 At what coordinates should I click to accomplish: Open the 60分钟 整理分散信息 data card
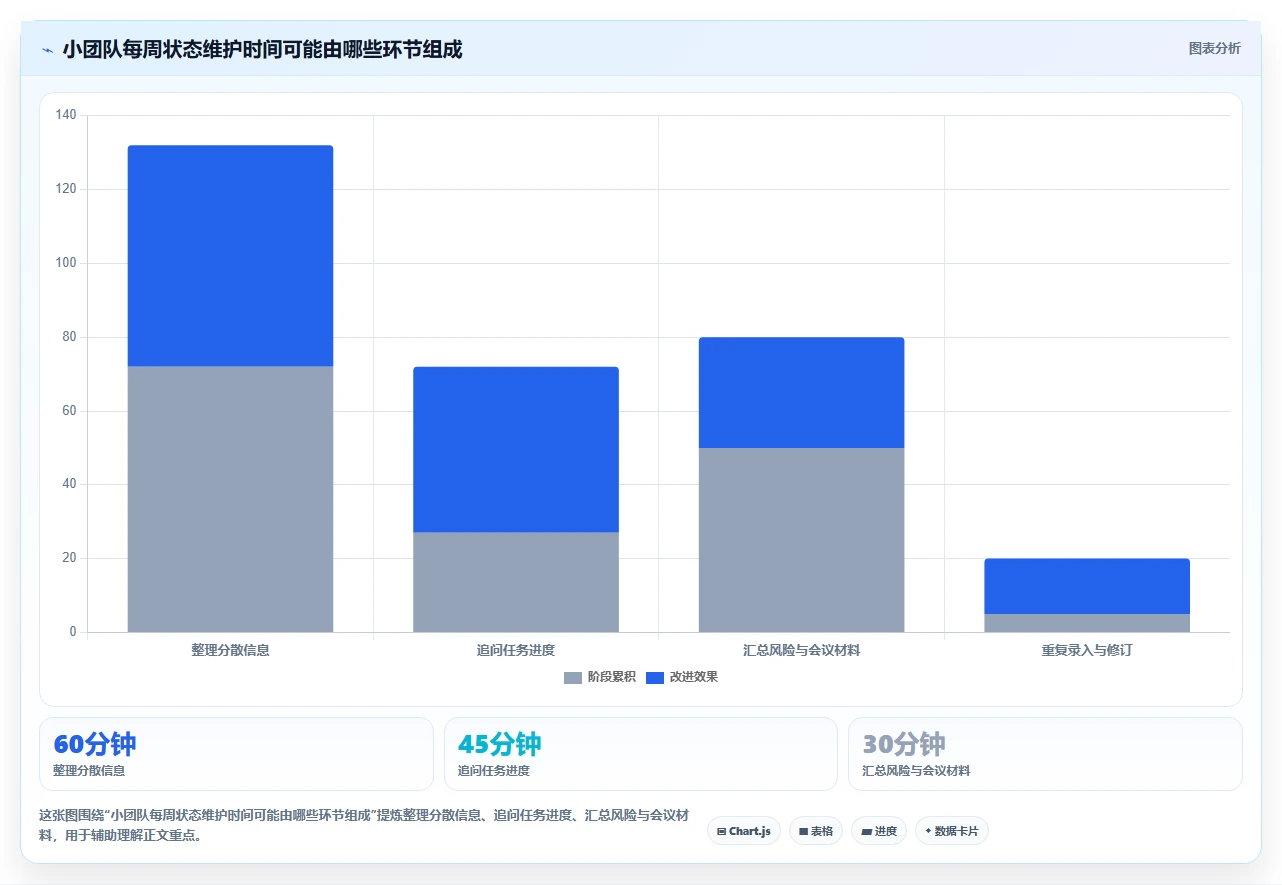[236, 754]
